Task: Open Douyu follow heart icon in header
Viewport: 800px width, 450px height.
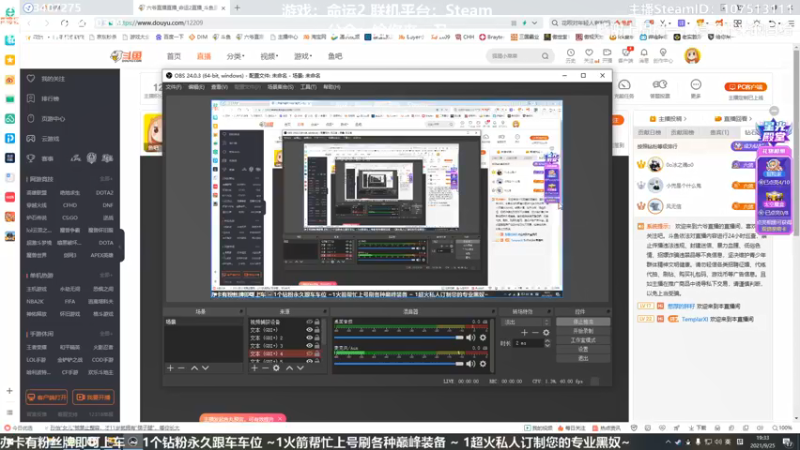Action: tap(589, 55)
